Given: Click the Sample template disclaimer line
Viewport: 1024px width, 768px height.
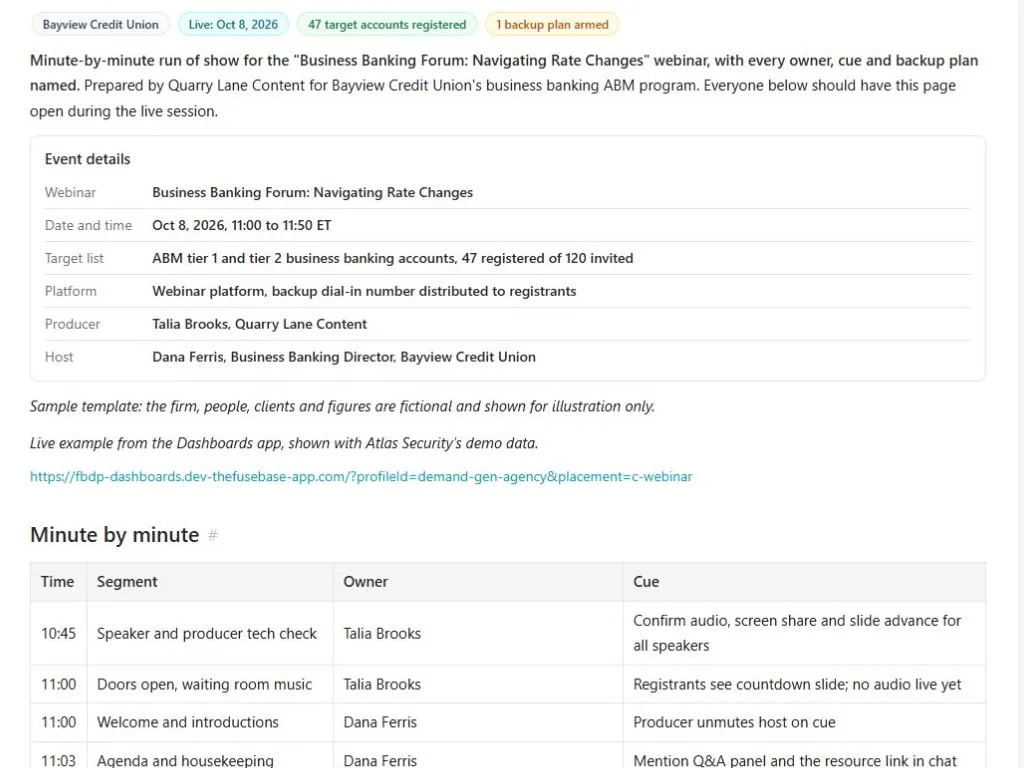Looking at the screenshot, I should click(342, 406).
